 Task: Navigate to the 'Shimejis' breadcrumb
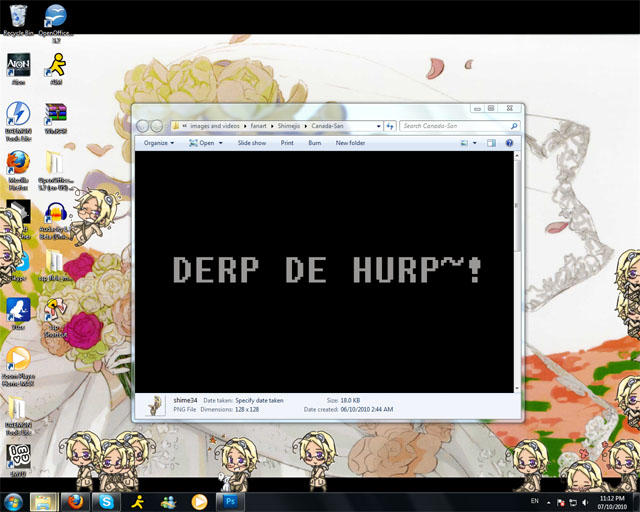tap(289, 126)
